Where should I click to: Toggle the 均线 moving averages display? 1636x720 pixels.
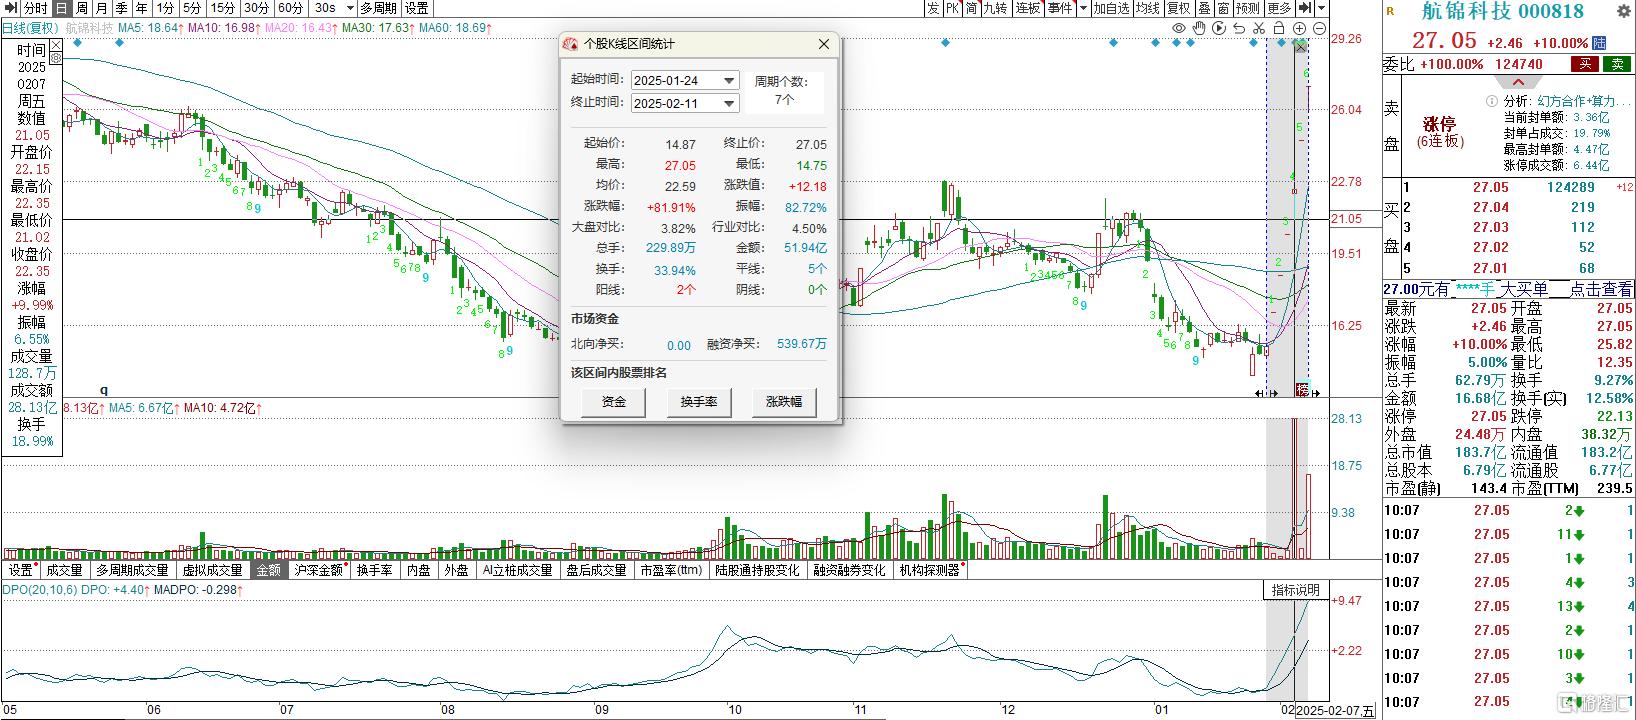coord(1148,8)
